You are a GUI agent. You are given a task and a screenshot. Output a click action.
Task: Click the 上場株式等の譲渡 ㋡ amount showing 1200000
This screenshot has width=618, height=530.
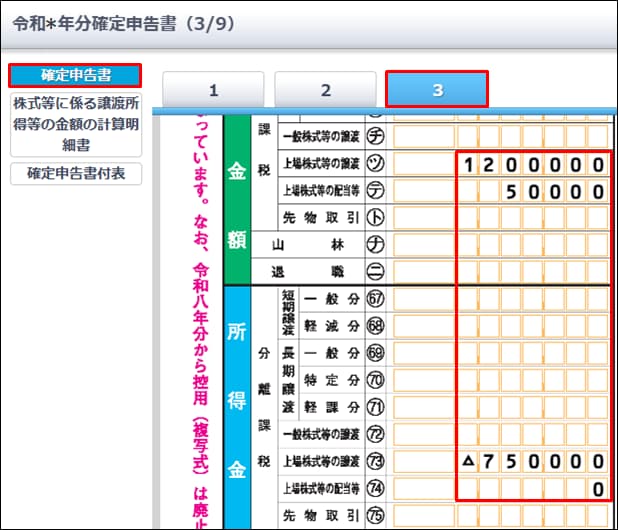(x=532, y=164)
